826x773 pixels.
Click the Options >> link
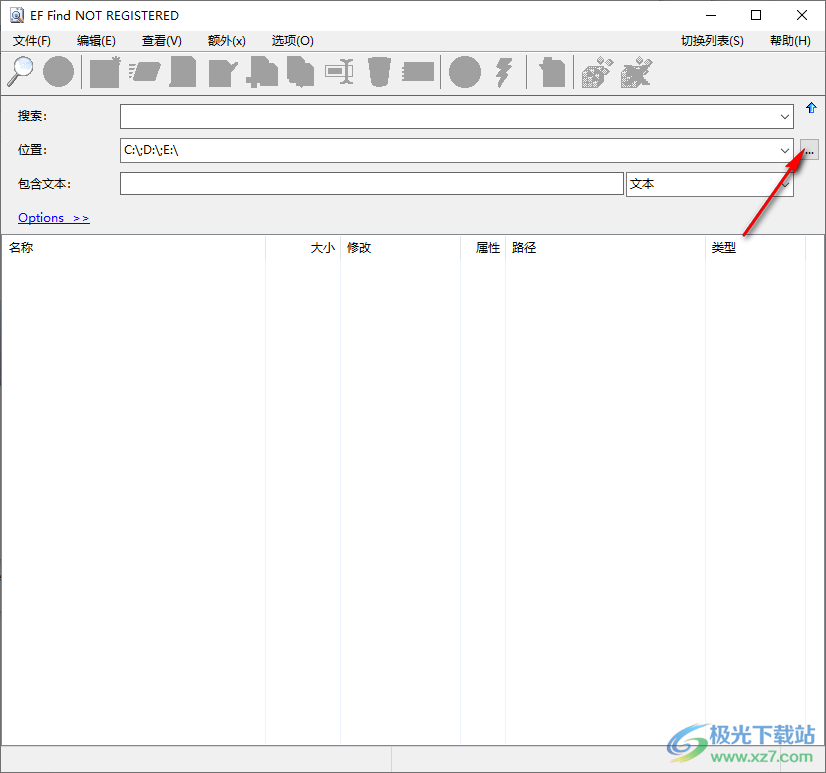coord(54,218)
